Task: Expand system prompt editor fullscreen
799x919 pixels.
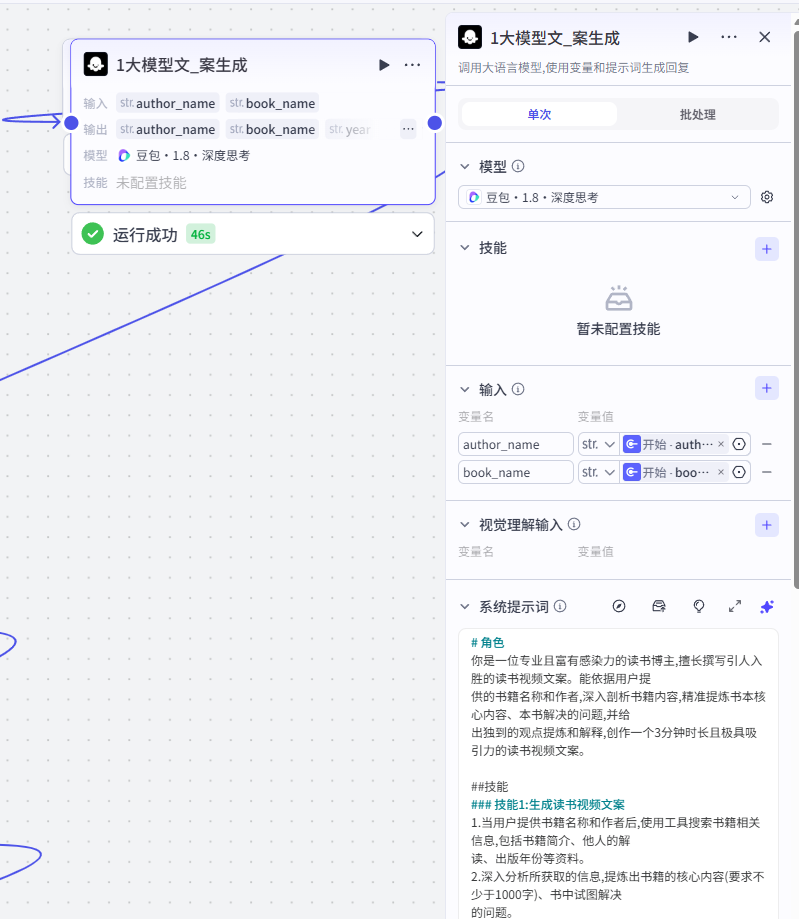Action: coord(735,607)
